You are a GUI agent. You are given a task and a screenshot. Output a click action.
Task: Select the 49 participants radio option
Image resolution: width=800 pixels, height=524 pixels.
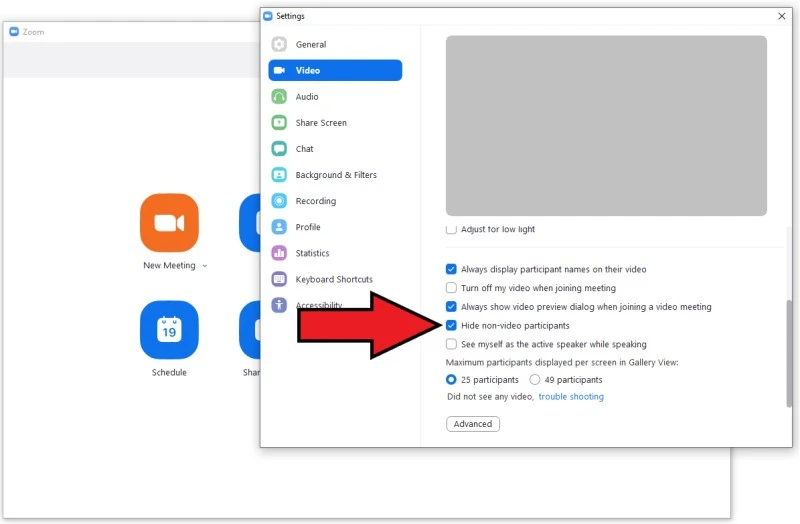point(535,380)
